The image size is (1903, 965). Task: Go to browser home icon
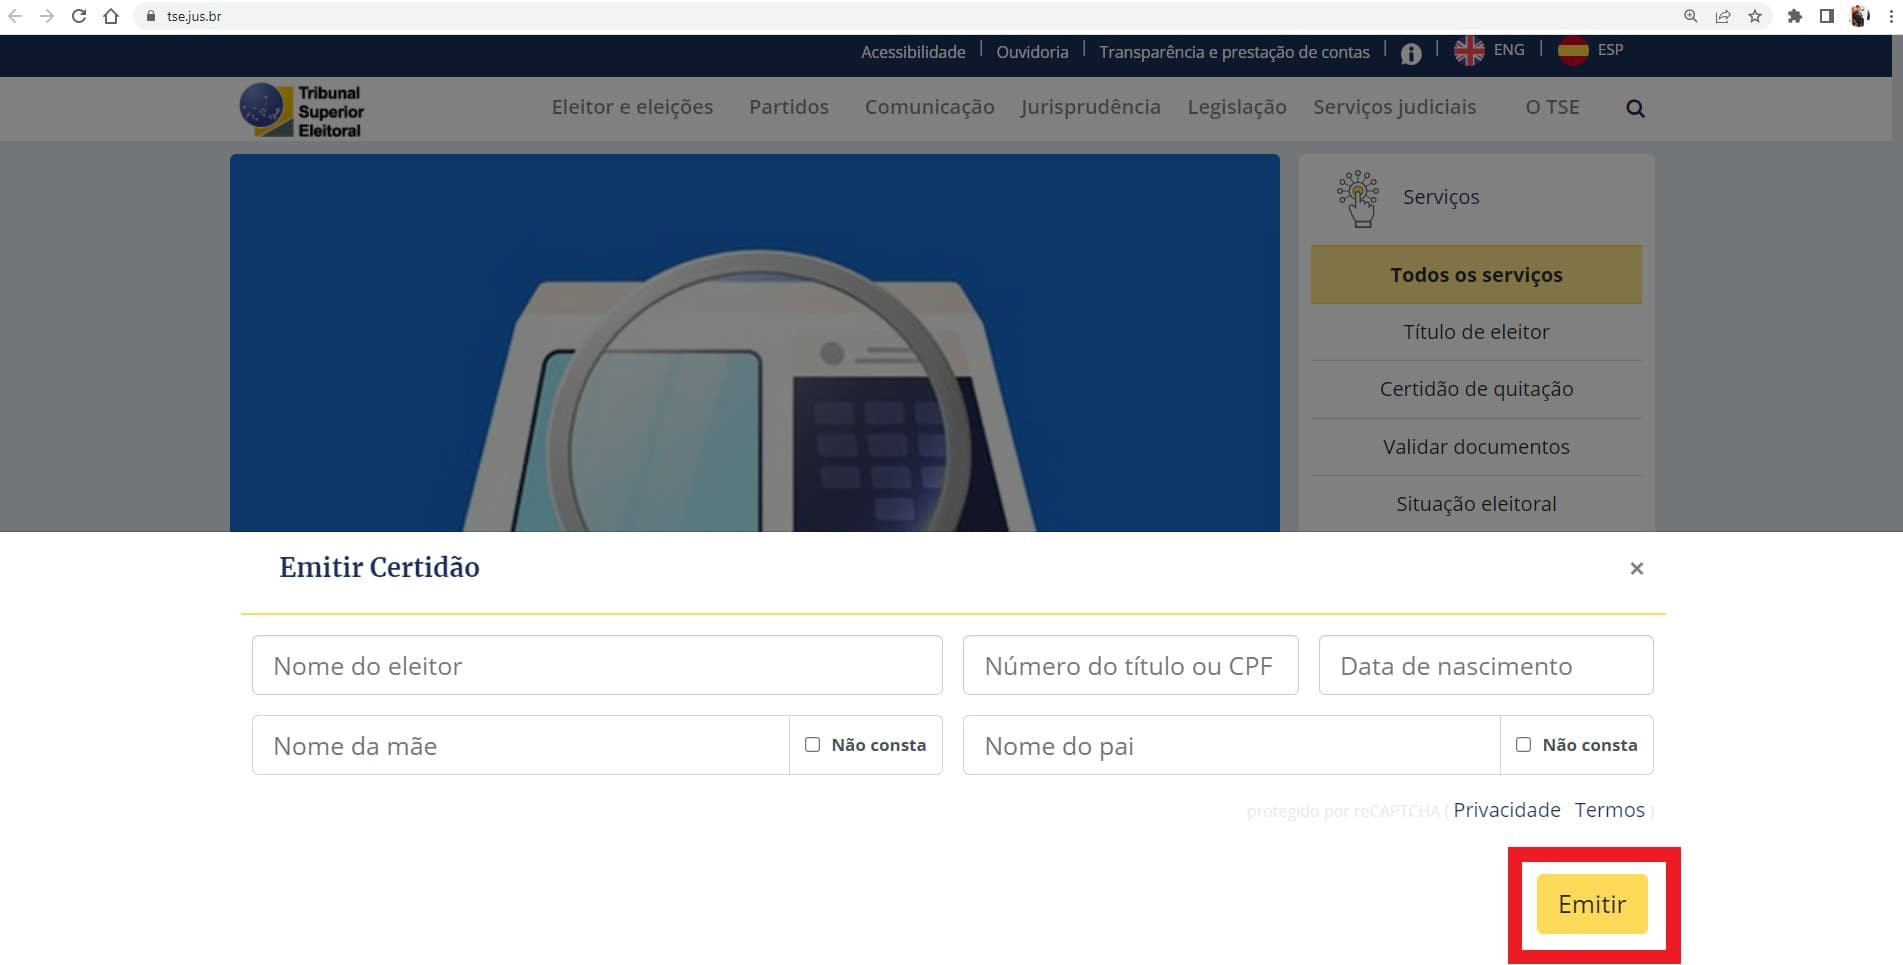click(x=111, y=16)
